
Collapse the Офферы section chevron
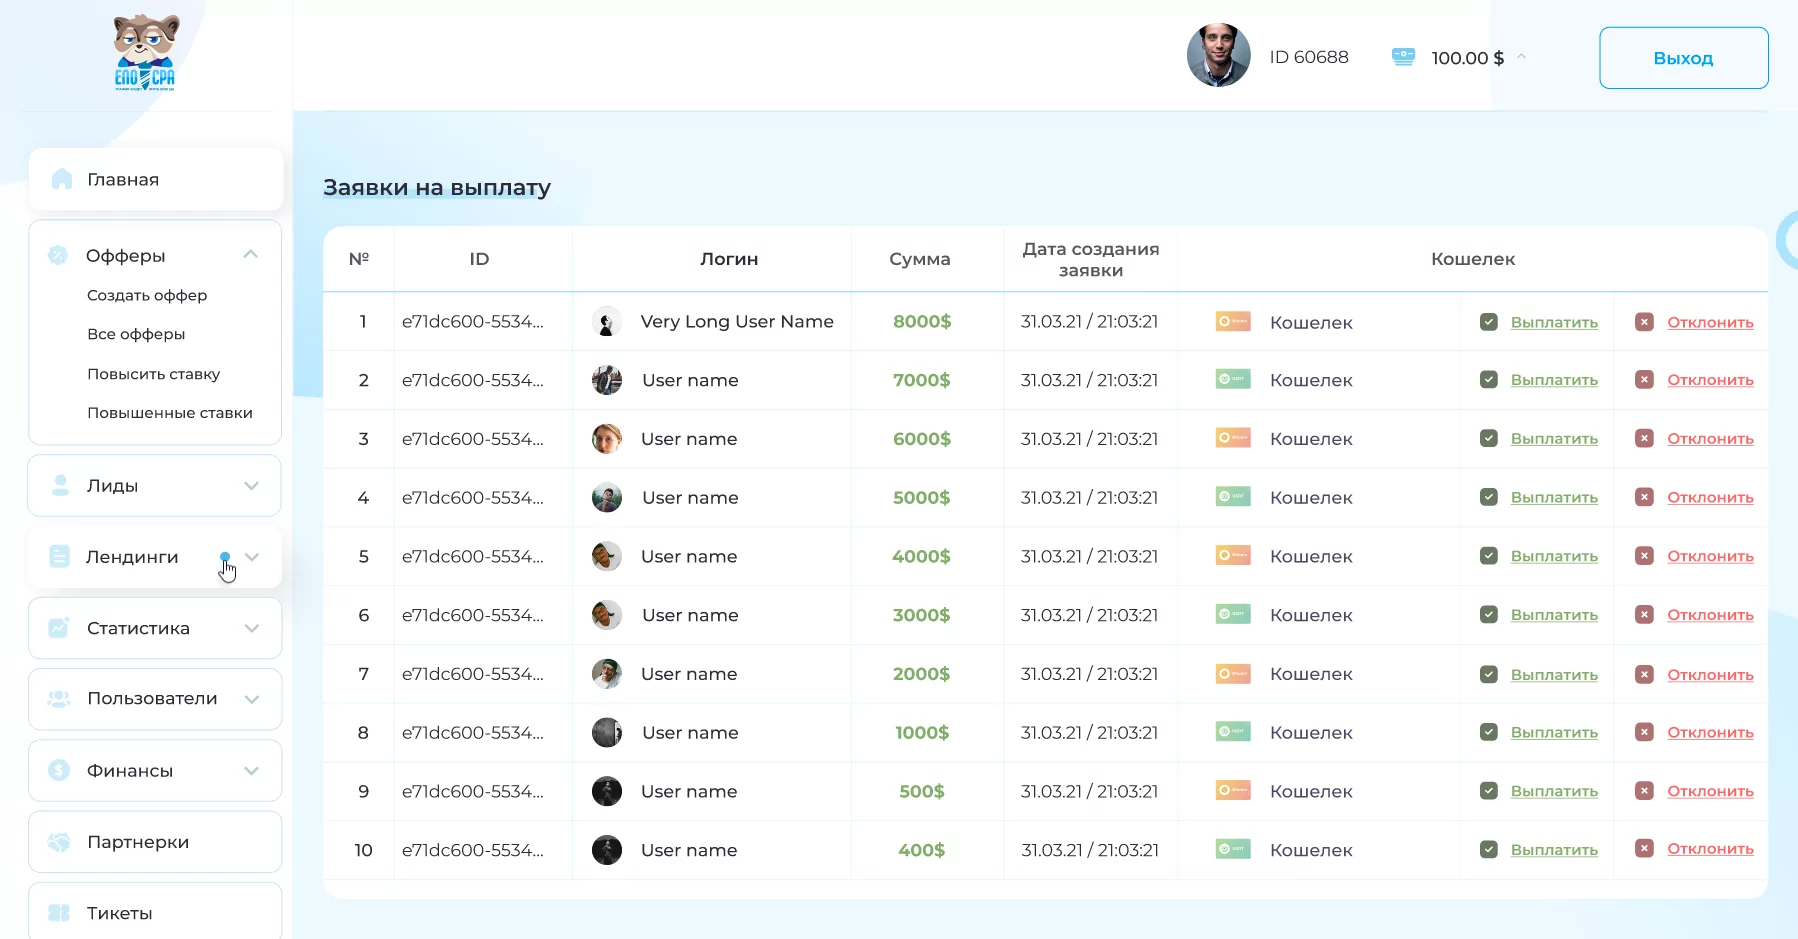point(251,254)
